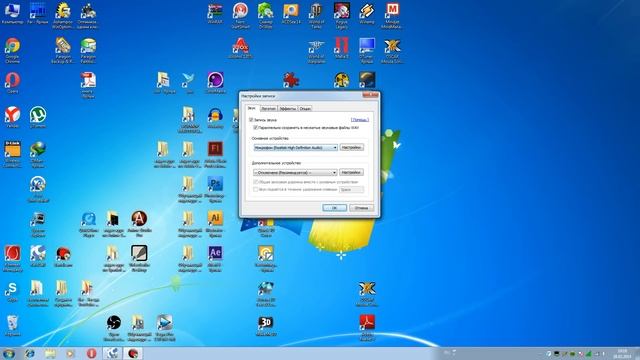Image resolution: width=640 pixels, height=360 pixels.
Task: Click the hotkey field in sound dialog
Action: click(351, 189)
